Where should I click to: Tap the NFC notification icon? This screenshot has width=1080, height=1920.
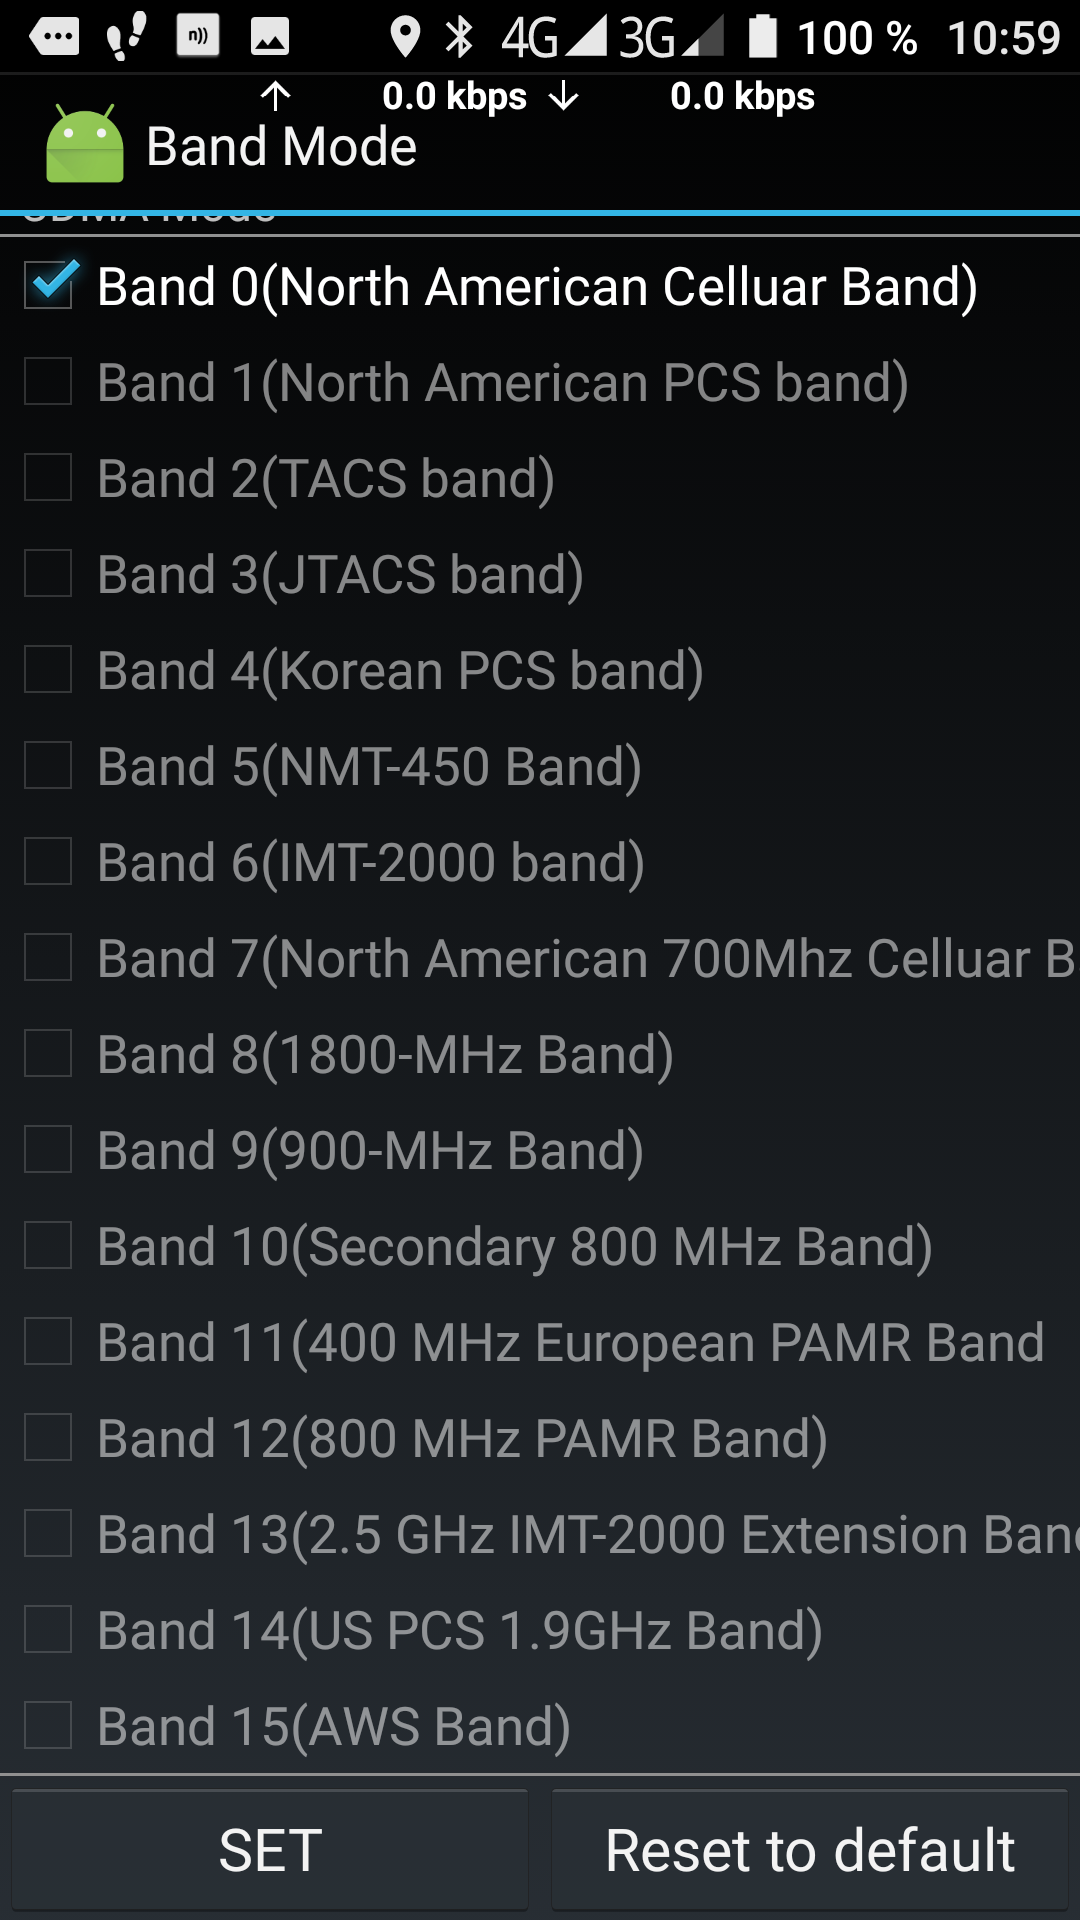[x=198, y=37]
